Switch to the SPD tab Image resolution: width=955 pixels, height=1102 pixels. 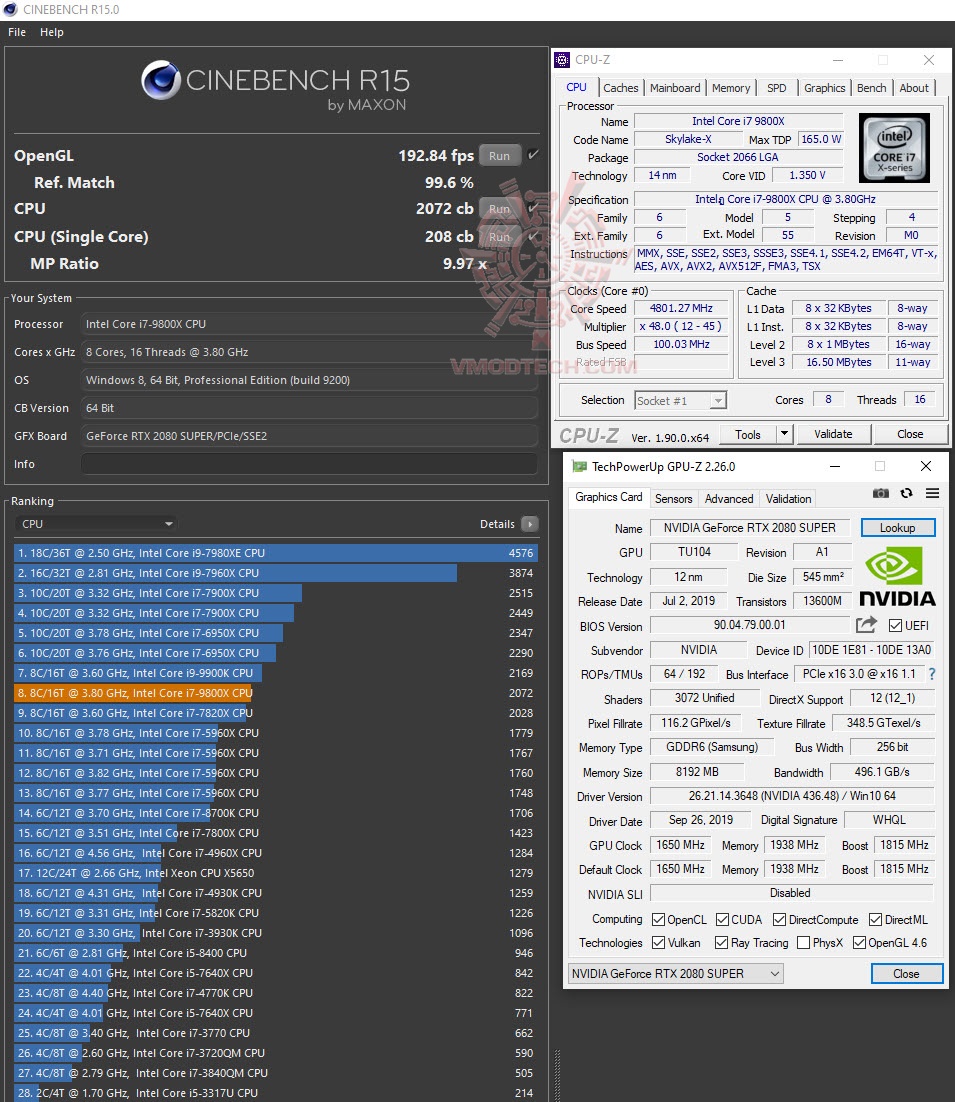[x=777, y=88]
